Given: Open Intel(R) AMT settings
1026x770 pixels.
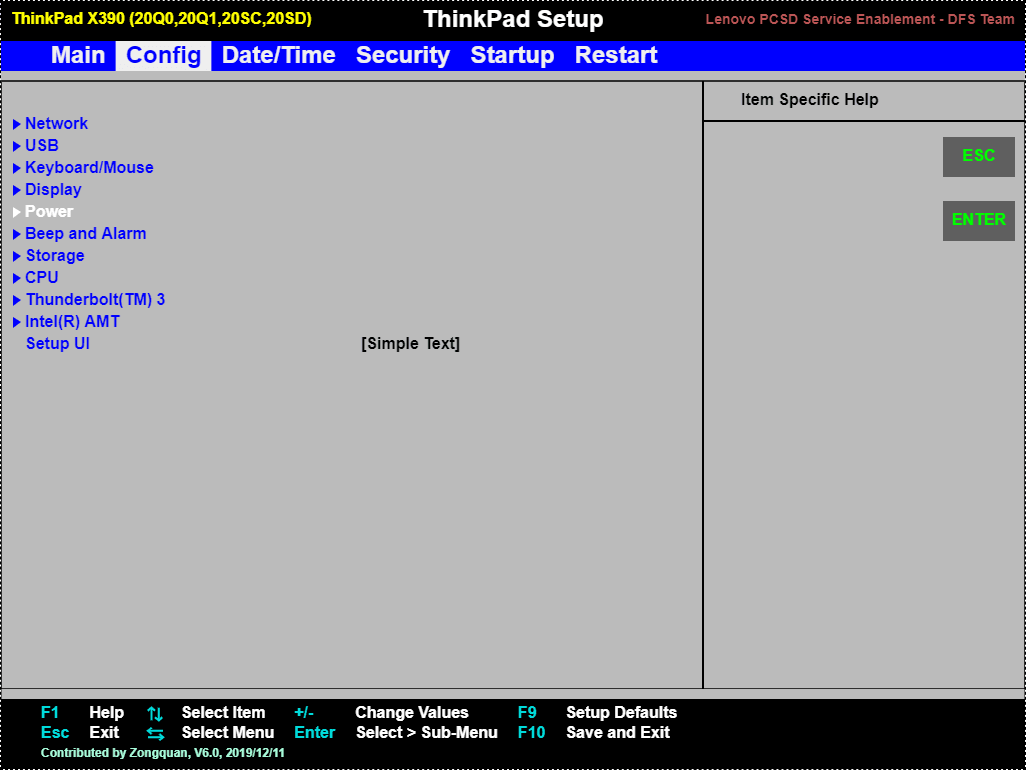Looking at the screenshot, I should (x=72, y=322).
